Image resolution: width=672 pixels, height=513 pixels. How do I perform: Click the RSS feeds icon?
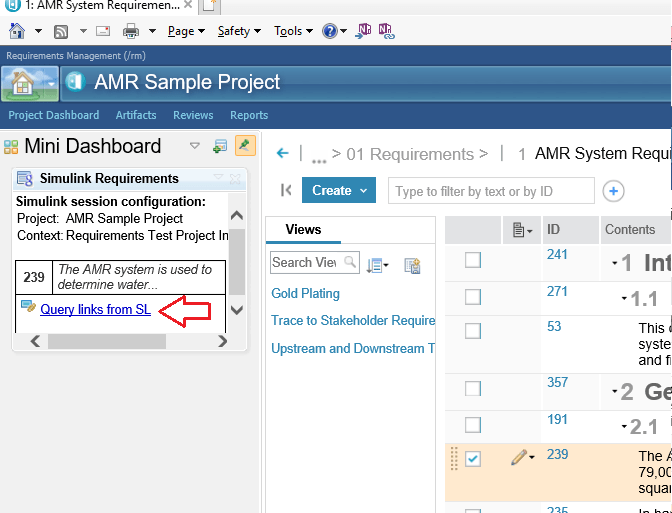(x=59, y=31)
